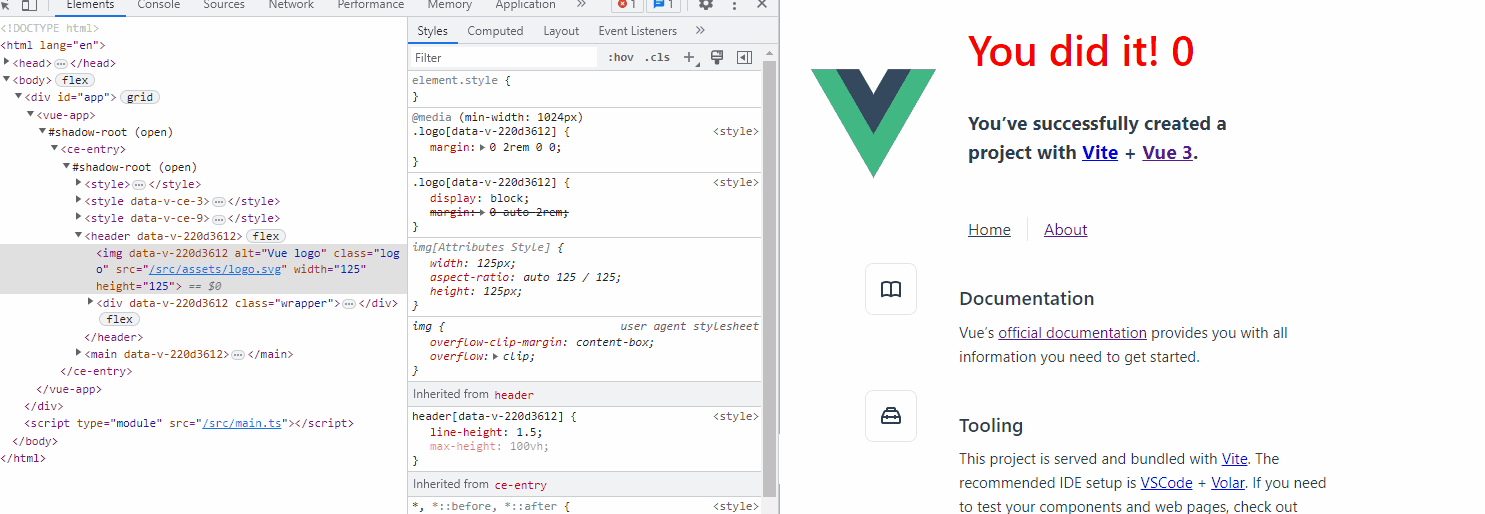Collapse the div#app node

(18, 97)
